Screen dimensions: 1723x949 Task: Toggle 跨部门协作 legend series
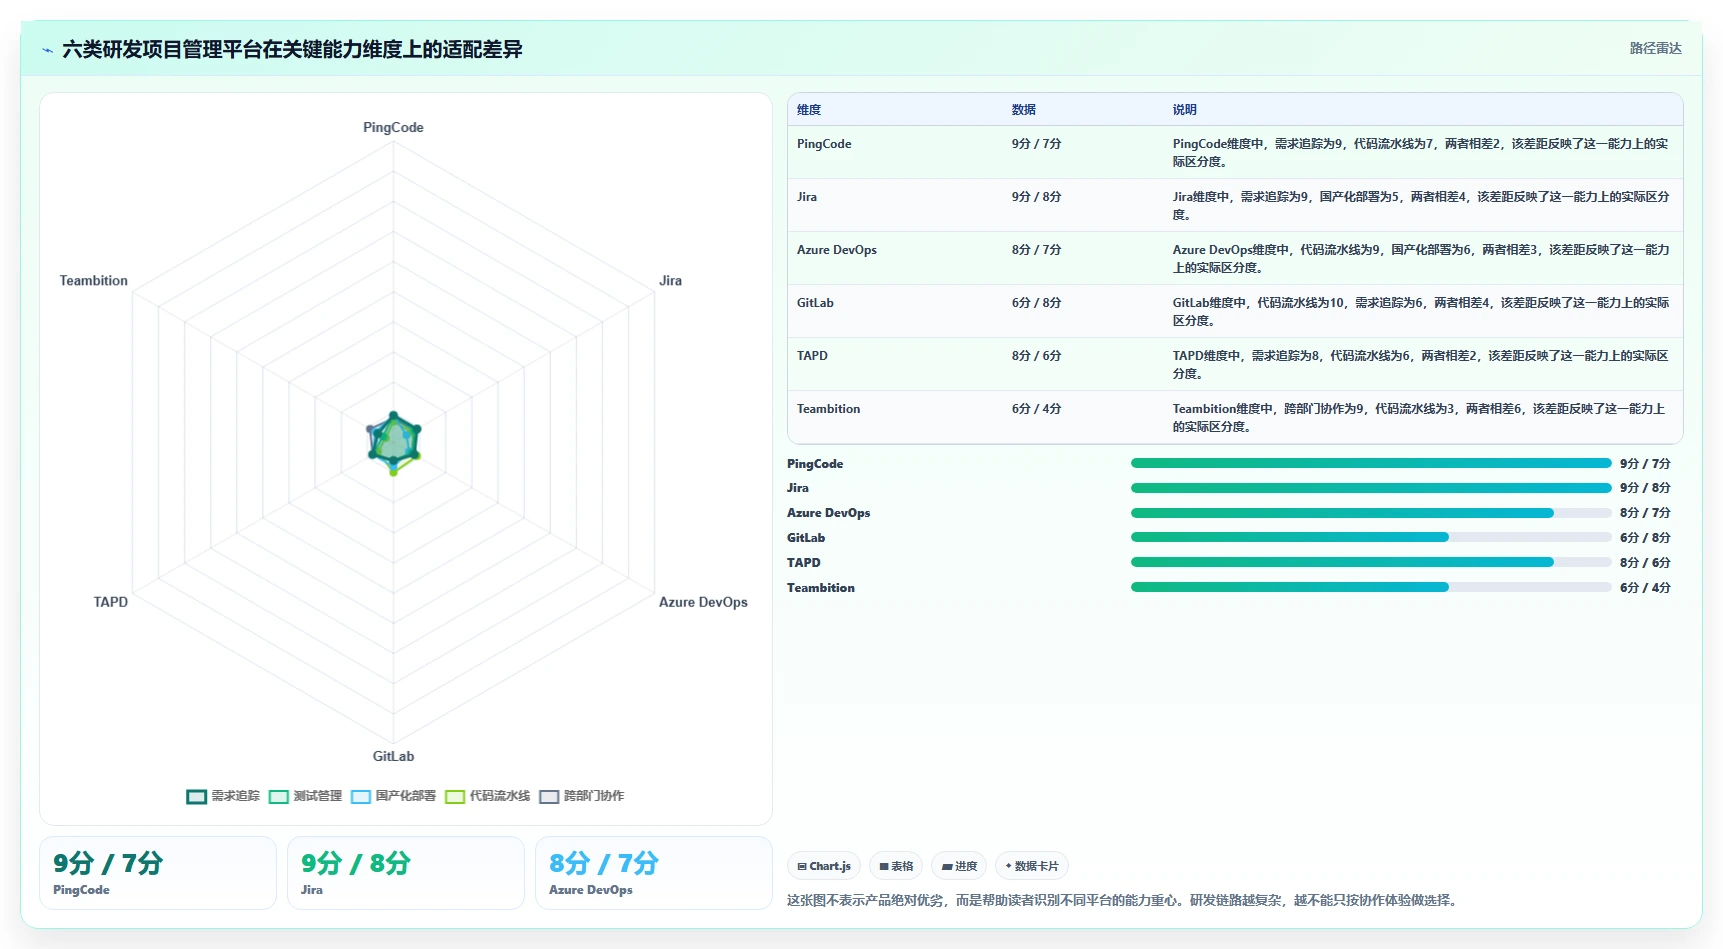click(x=581, y=796)
